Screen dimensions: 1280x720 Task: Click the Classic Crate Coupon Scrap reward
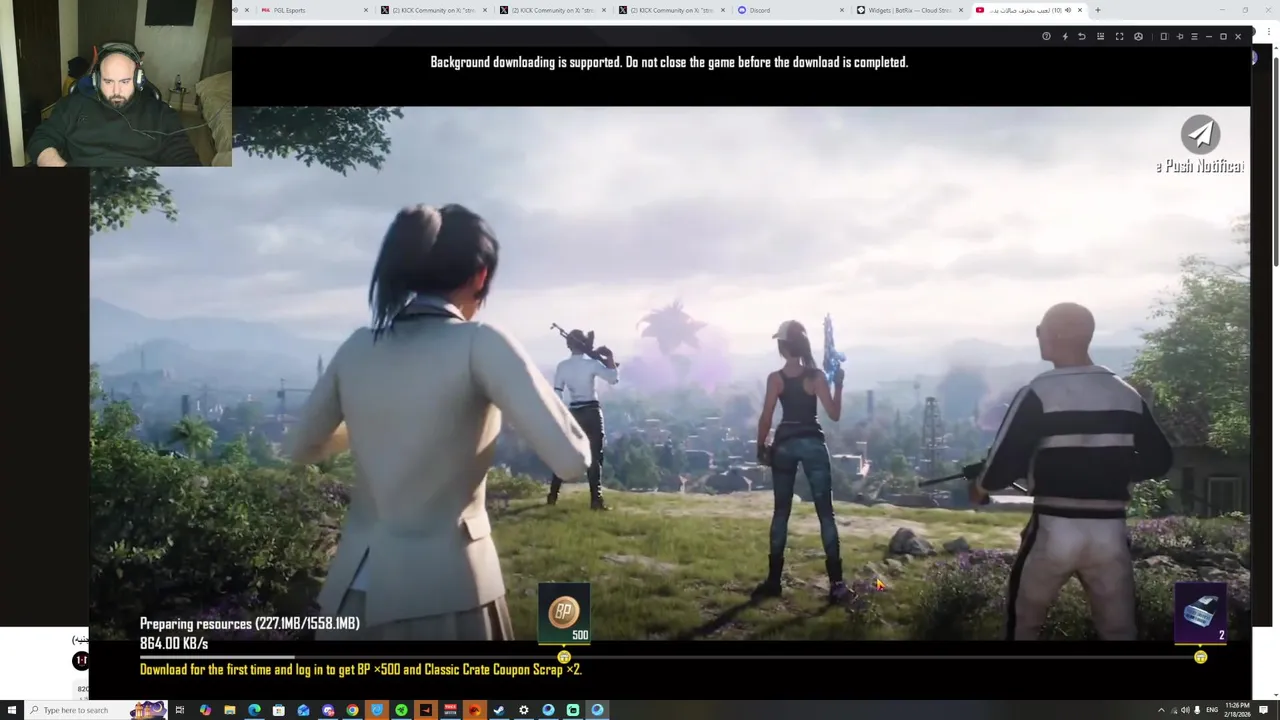click(x=1201, y=613)
